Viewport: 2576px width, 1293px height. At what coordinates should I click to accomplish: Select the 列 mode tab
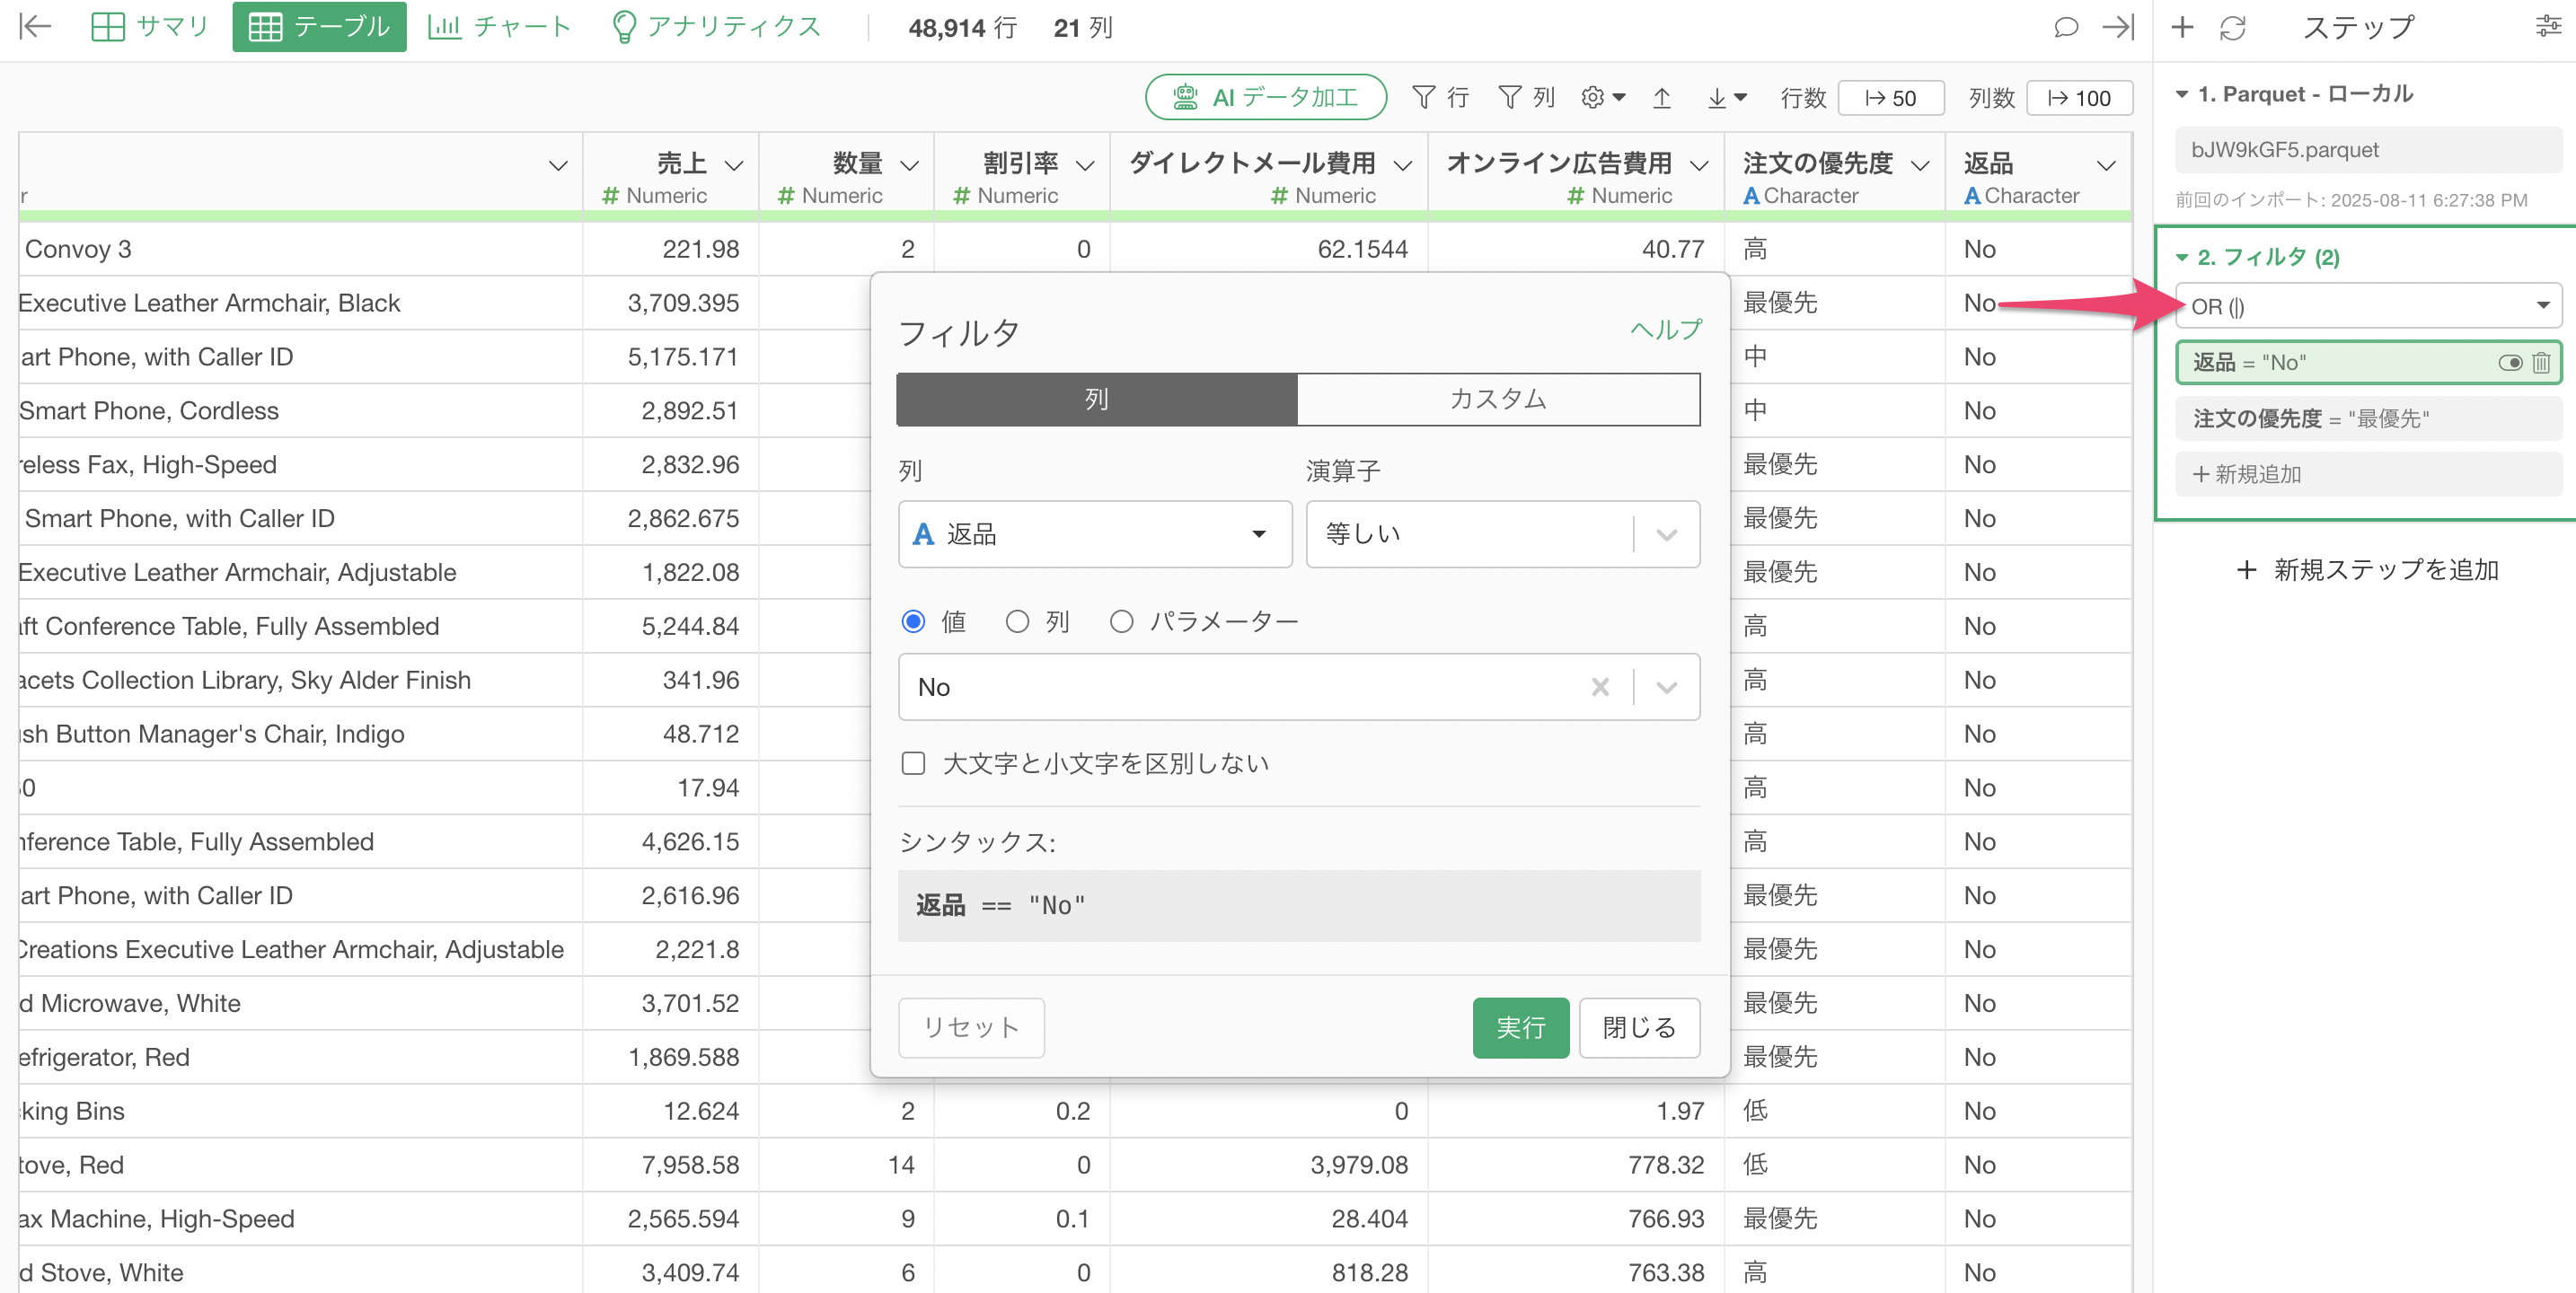pyautogui.click(x=1097, y=399)
